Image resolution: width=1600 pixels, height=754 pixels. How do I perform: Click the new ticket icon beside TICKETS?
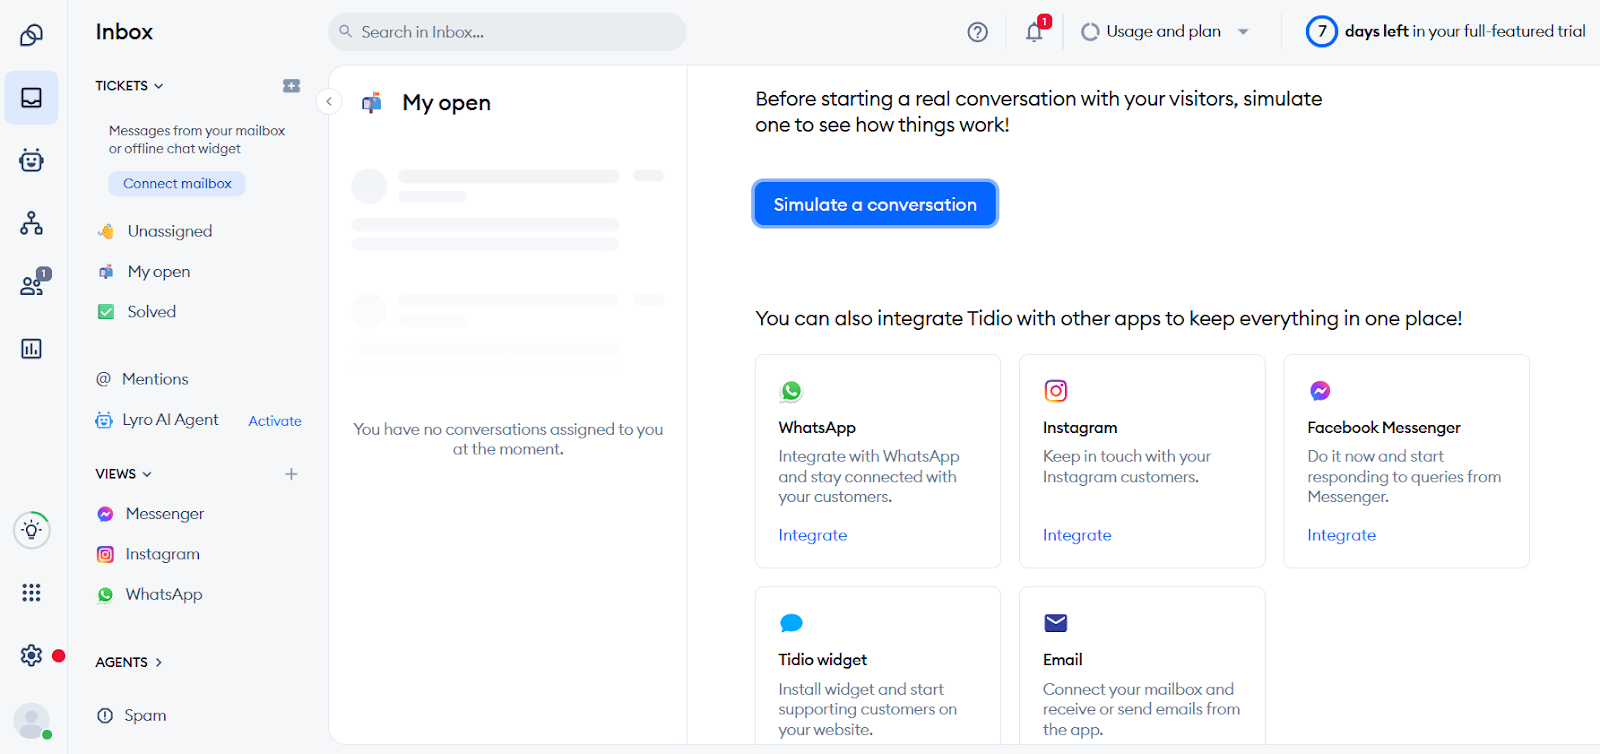(291, 86)
